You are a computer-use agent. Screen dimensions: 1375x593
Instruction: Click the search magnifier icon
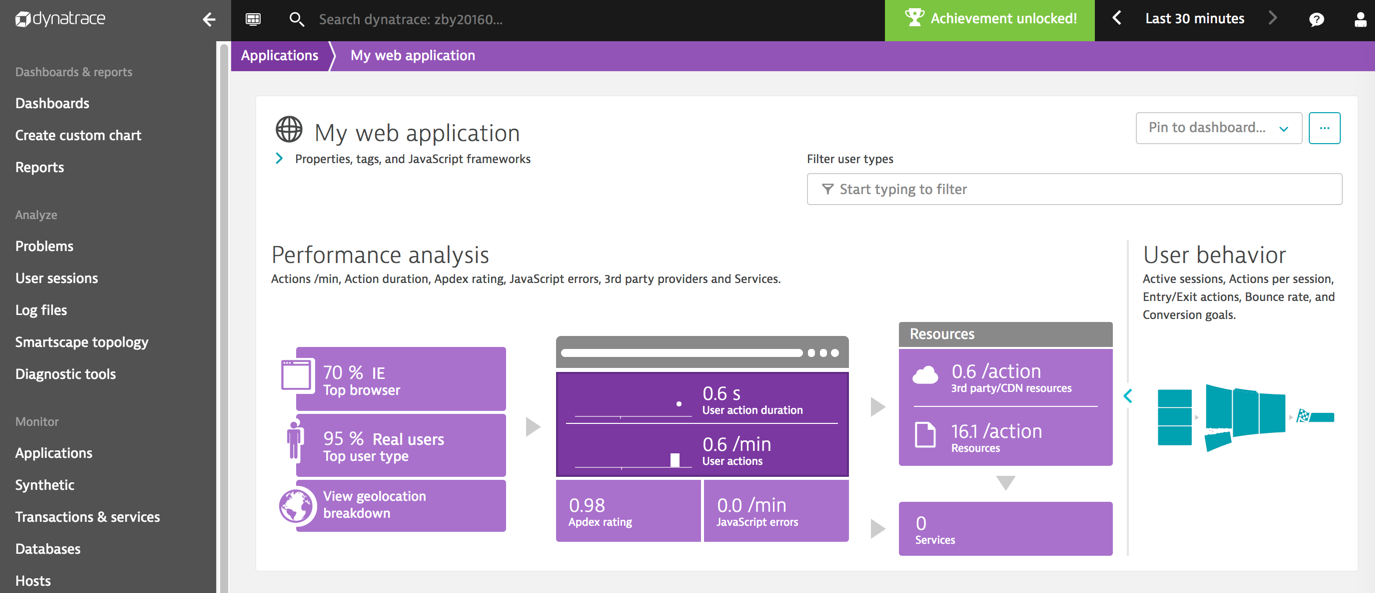[x=296, y=19]
